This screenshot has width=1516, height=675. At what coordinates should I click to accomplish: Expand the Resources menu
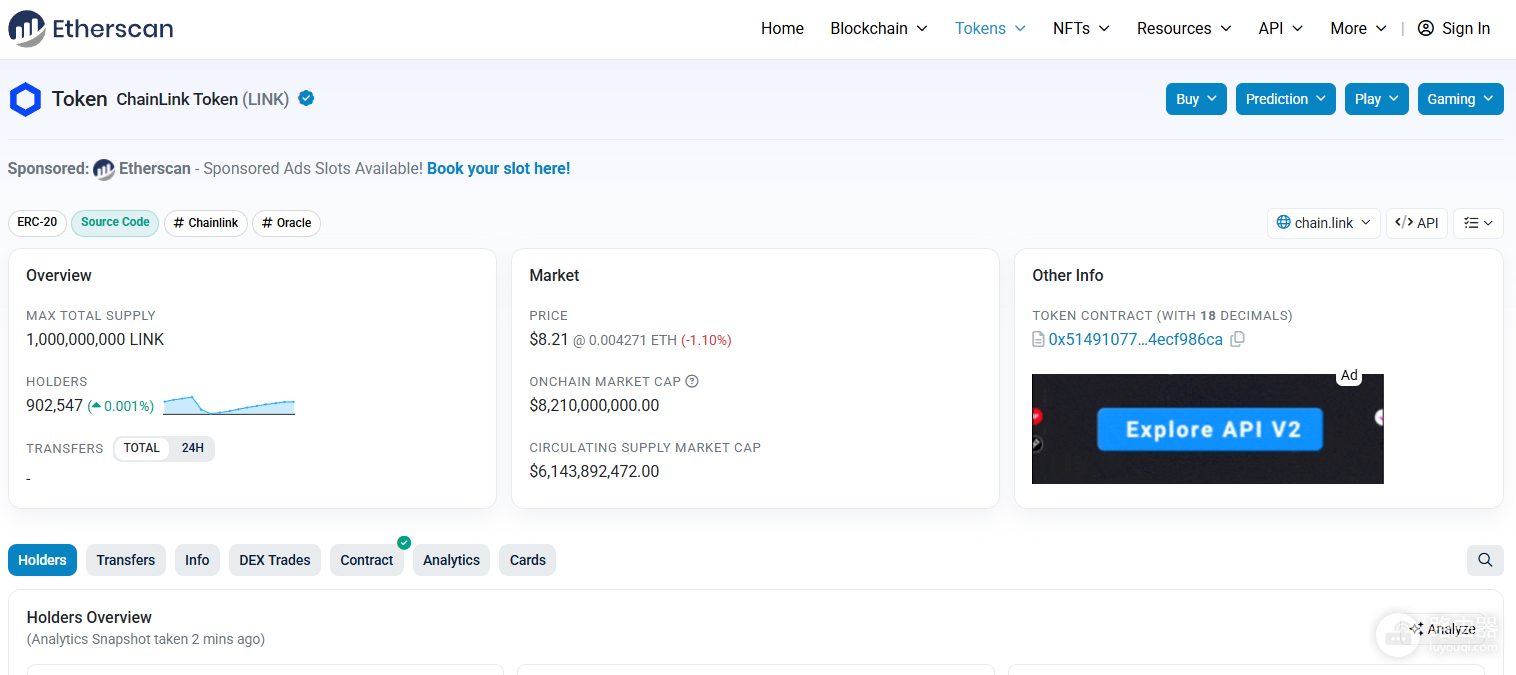pos(1184,28)
